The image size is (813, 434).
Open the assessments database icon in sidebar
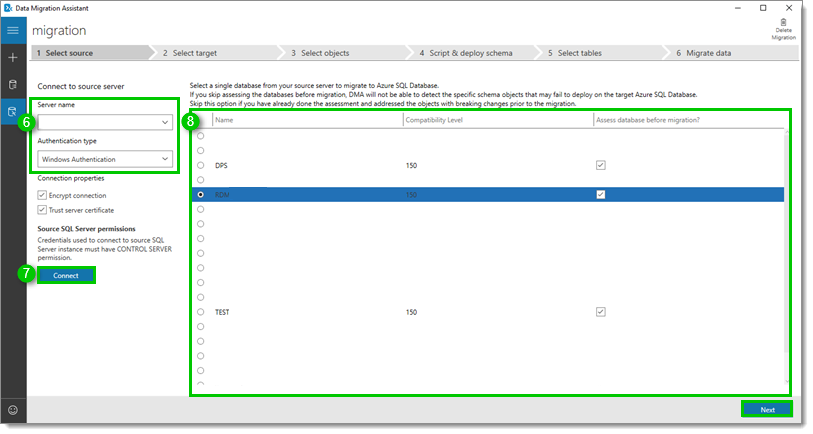13,85
